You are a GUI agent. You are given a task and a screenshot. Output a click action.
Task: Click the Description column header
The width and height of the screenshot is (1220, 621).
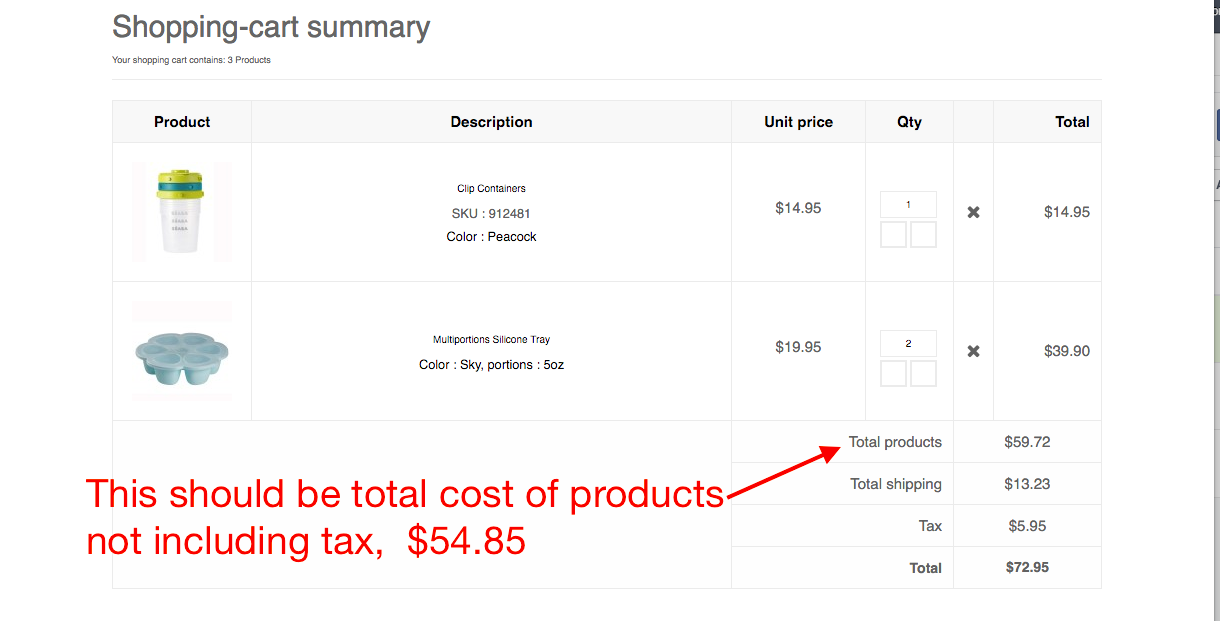tap(491, 122)
